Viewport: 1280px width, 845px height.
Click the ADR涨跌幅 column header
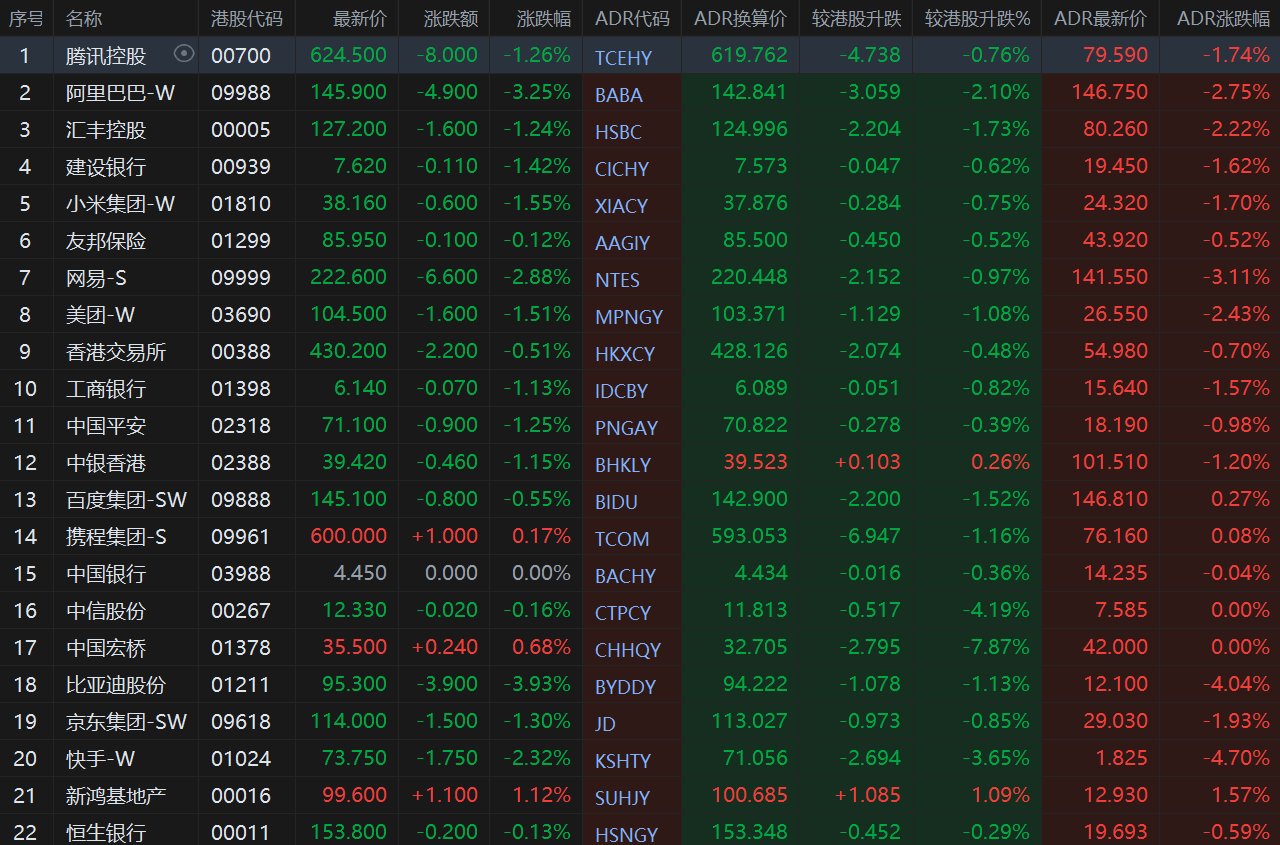pos(1223,19)
